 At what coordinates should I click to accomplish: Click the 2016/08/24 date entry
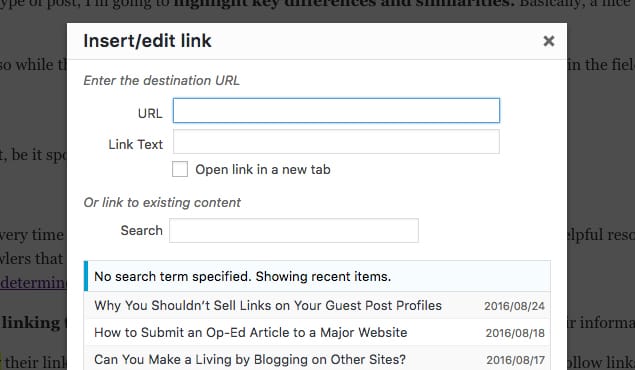(514, 306)
